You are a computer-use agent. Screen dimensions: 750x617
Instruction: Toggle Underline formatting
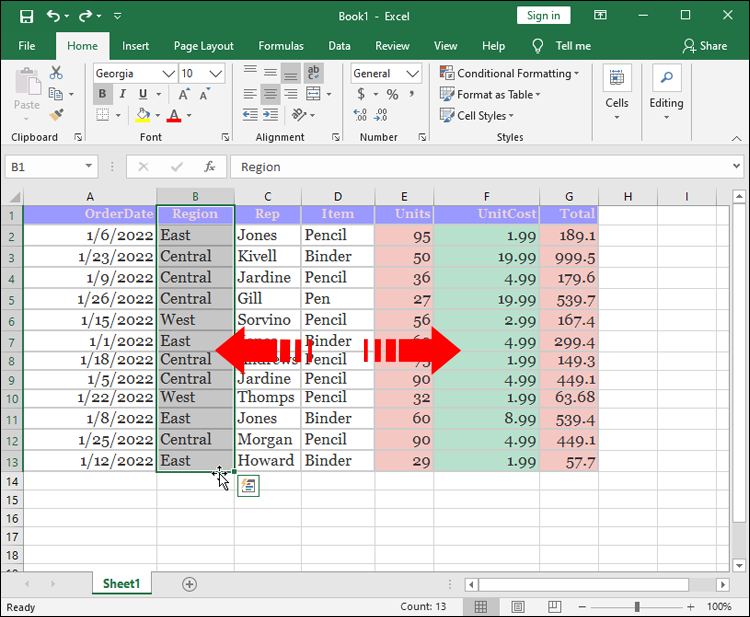coord(142,94)
